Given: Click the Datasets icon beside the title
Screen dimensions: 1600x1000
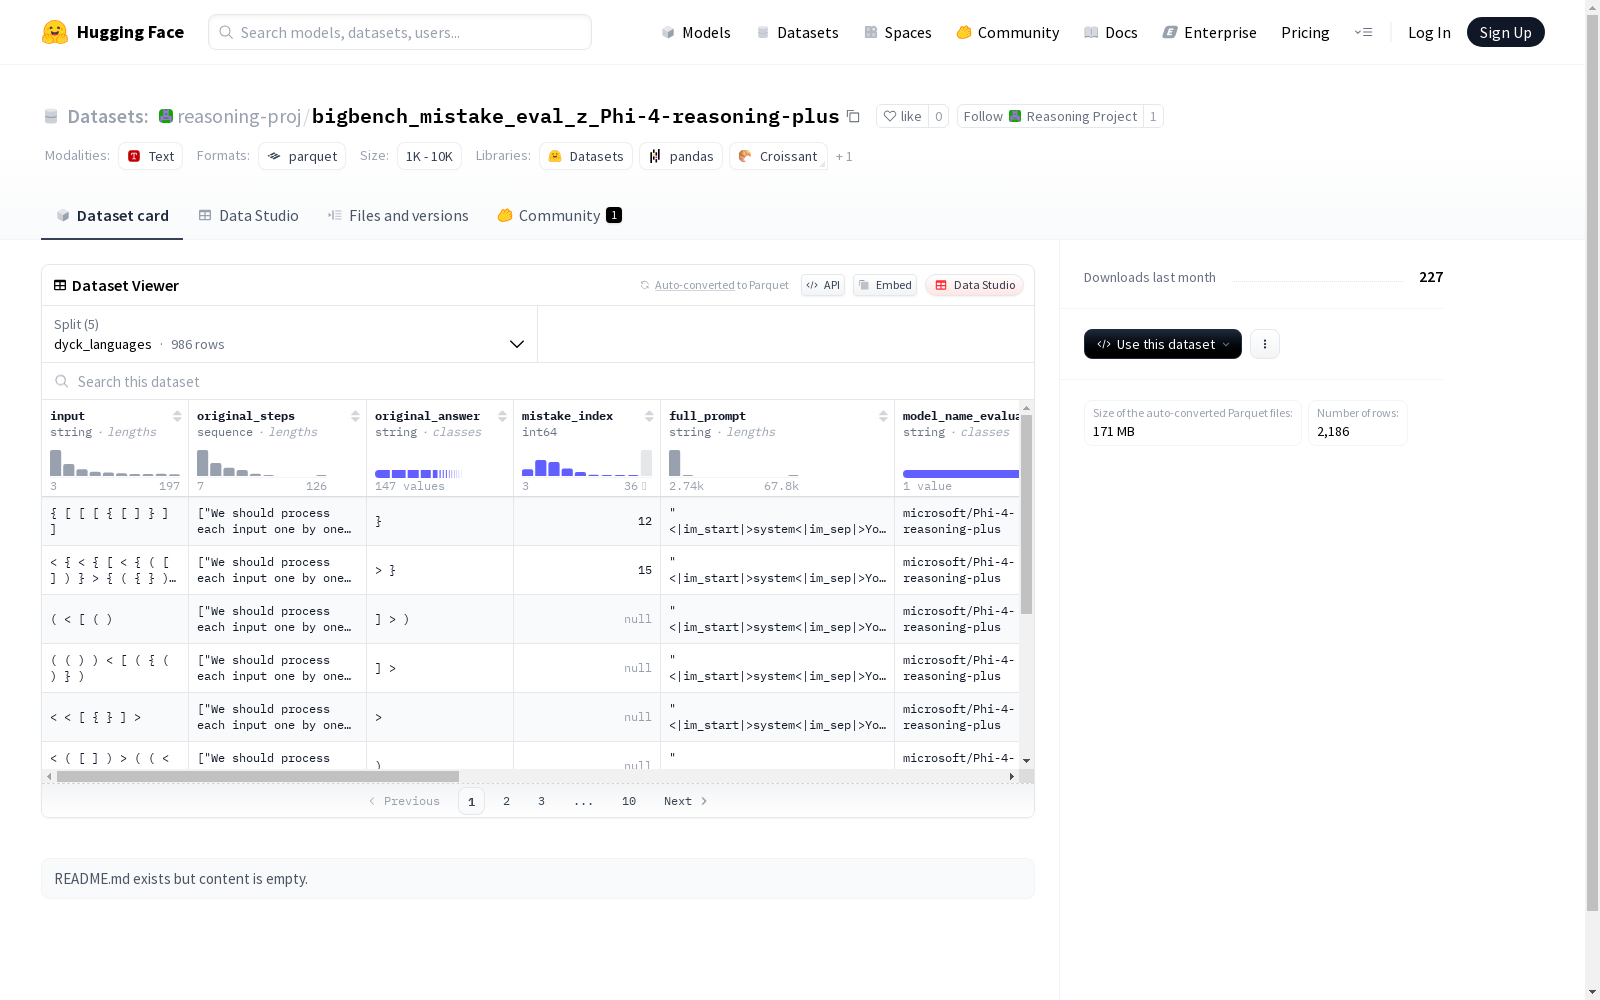Looking at the screenshot, I should click(x=51, y=116).
